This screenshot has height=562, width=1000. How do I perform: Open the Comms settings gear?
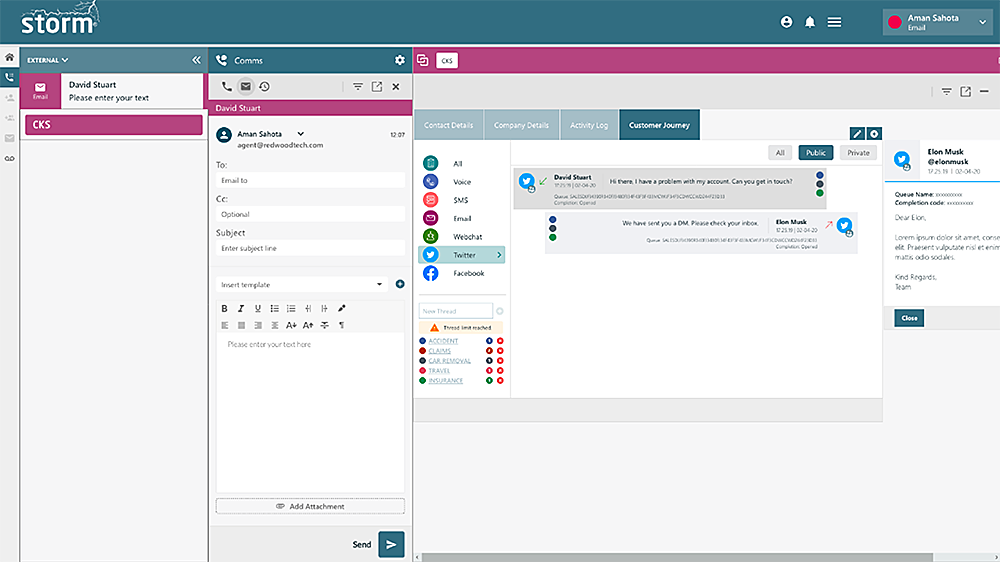tap(400, 60)
